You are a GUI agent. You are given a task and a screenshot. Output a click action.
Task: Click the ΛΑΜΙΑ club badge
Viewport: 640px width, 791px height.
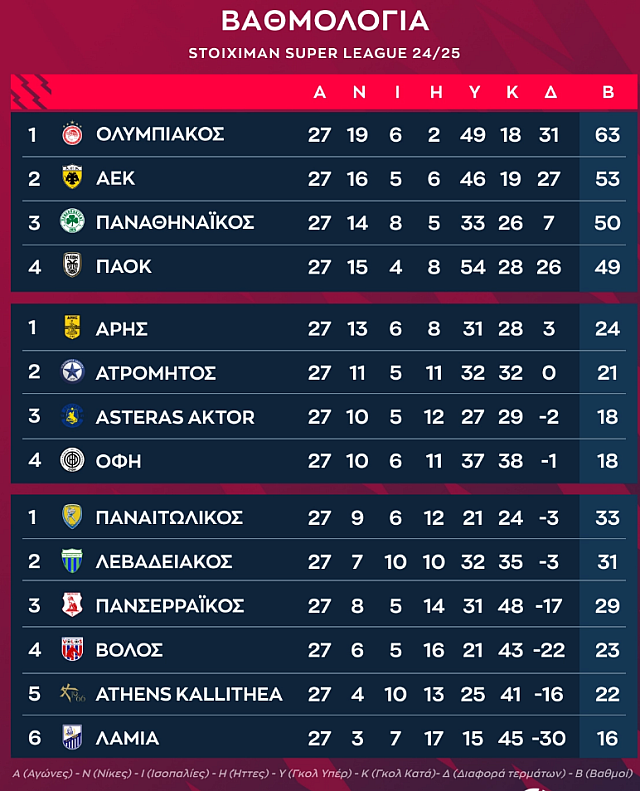pyautogui.click(x=72, y=737)
